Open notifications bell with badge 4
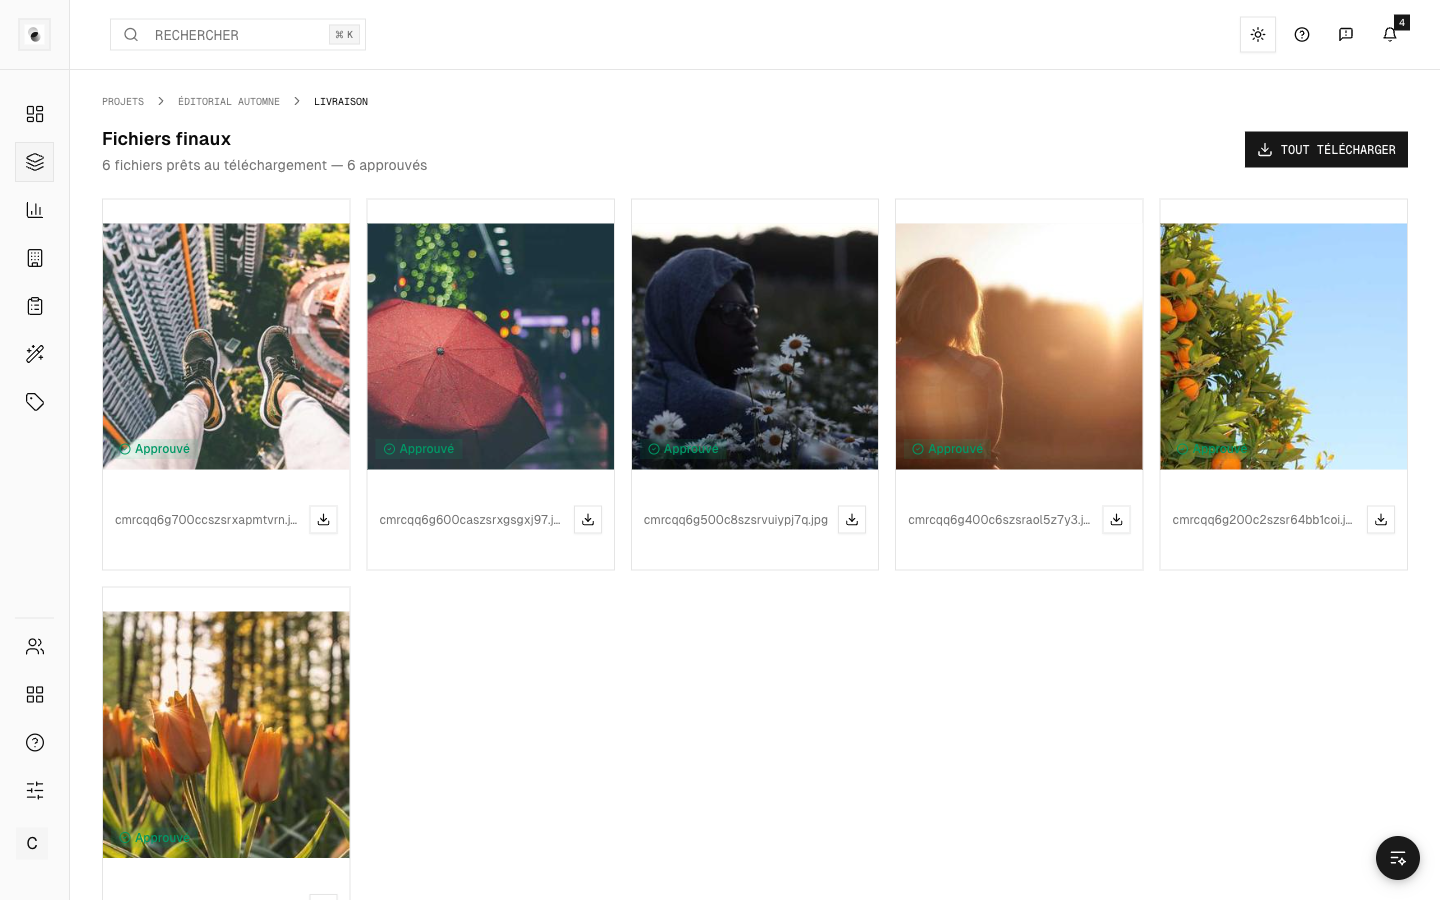Viewport: 1440px width, 900px height. click(1390, 35)
